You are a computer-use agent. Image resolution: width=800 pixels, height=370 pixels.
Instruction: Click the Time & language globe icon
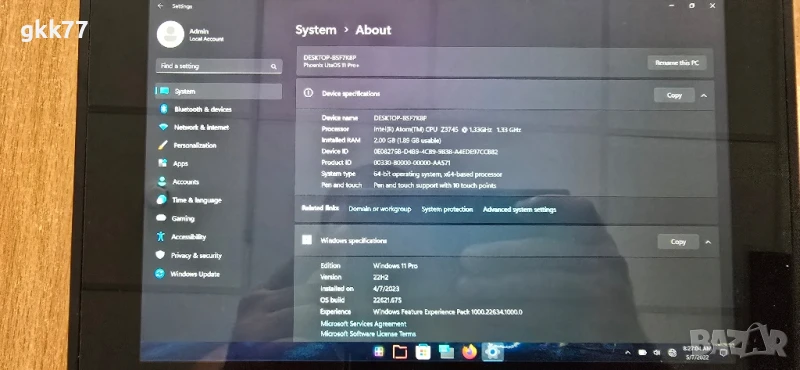click(x=162, y=200)
